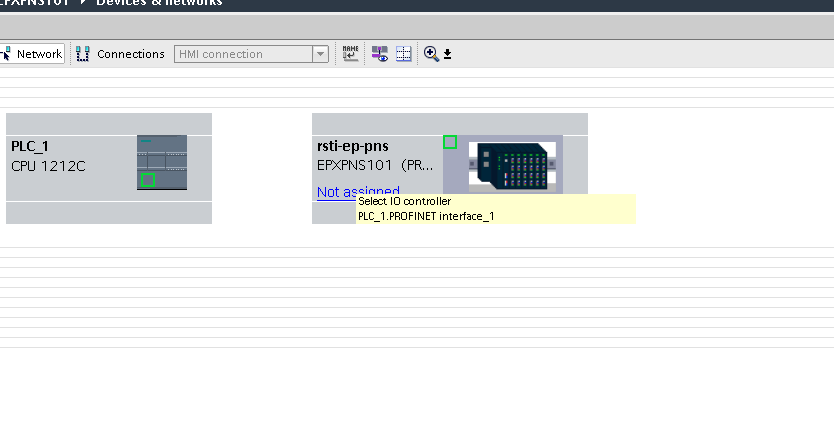Select green PROFINET port on PLC_1

click(x=148, y=180)
